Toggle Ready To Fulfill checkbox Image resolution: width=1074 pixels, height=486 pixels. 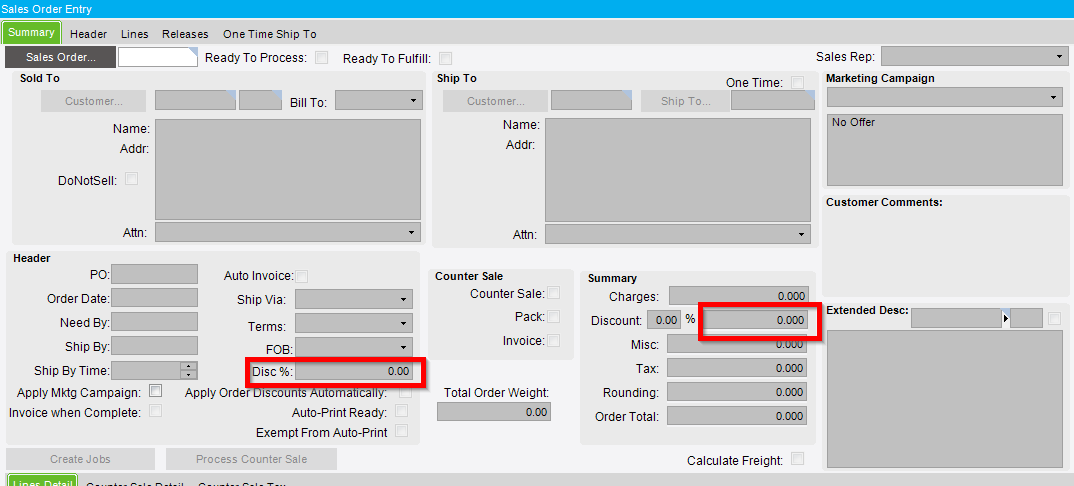point(445,59)
